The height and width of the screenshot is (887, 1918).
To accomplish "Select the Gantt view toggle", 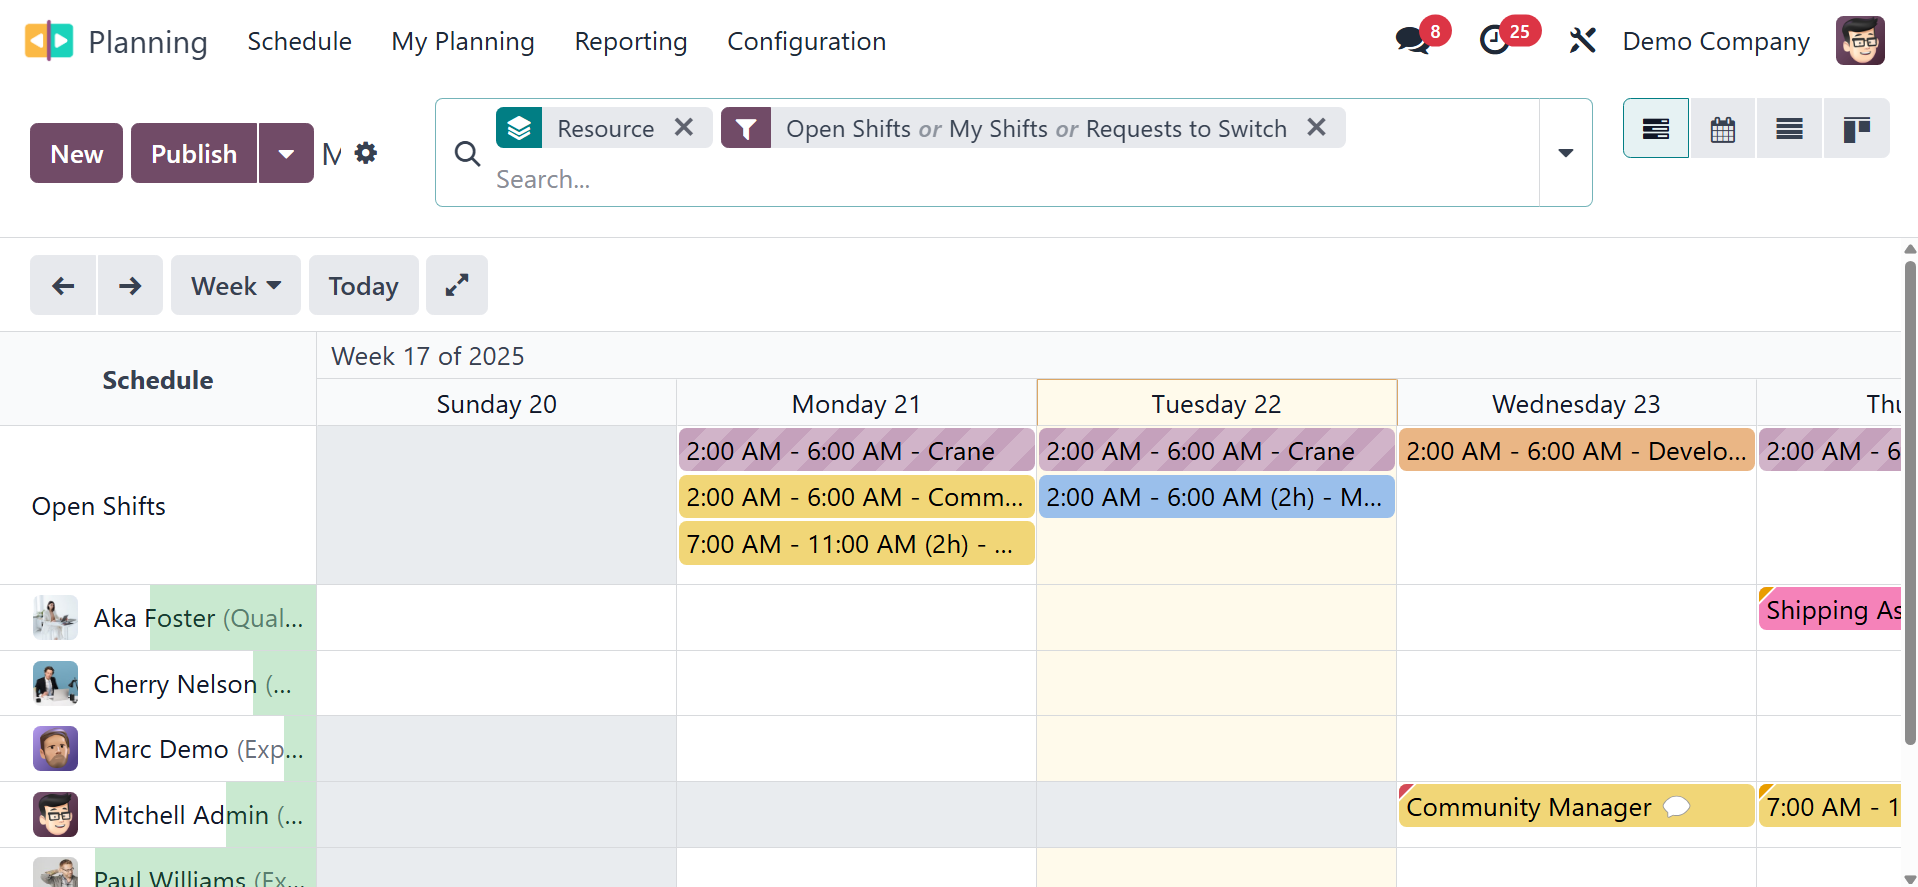I will pos(1655,129).
